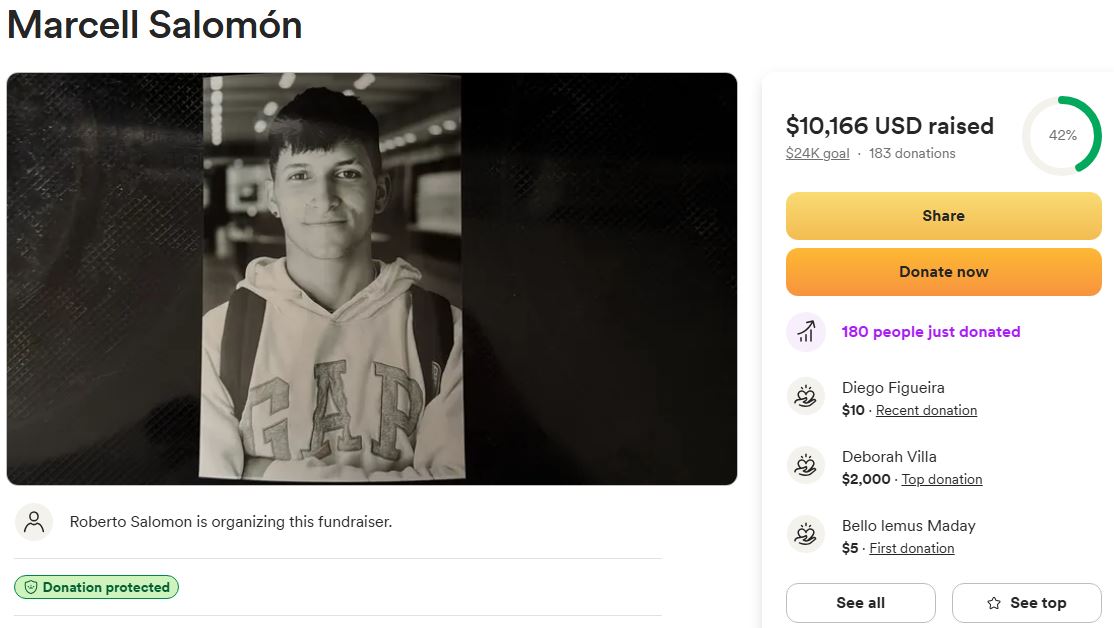Click the trending arrow icon beside donations
Image resolution: width=1114 pixels, height=628 pixels.
click(x=806, y=332)
